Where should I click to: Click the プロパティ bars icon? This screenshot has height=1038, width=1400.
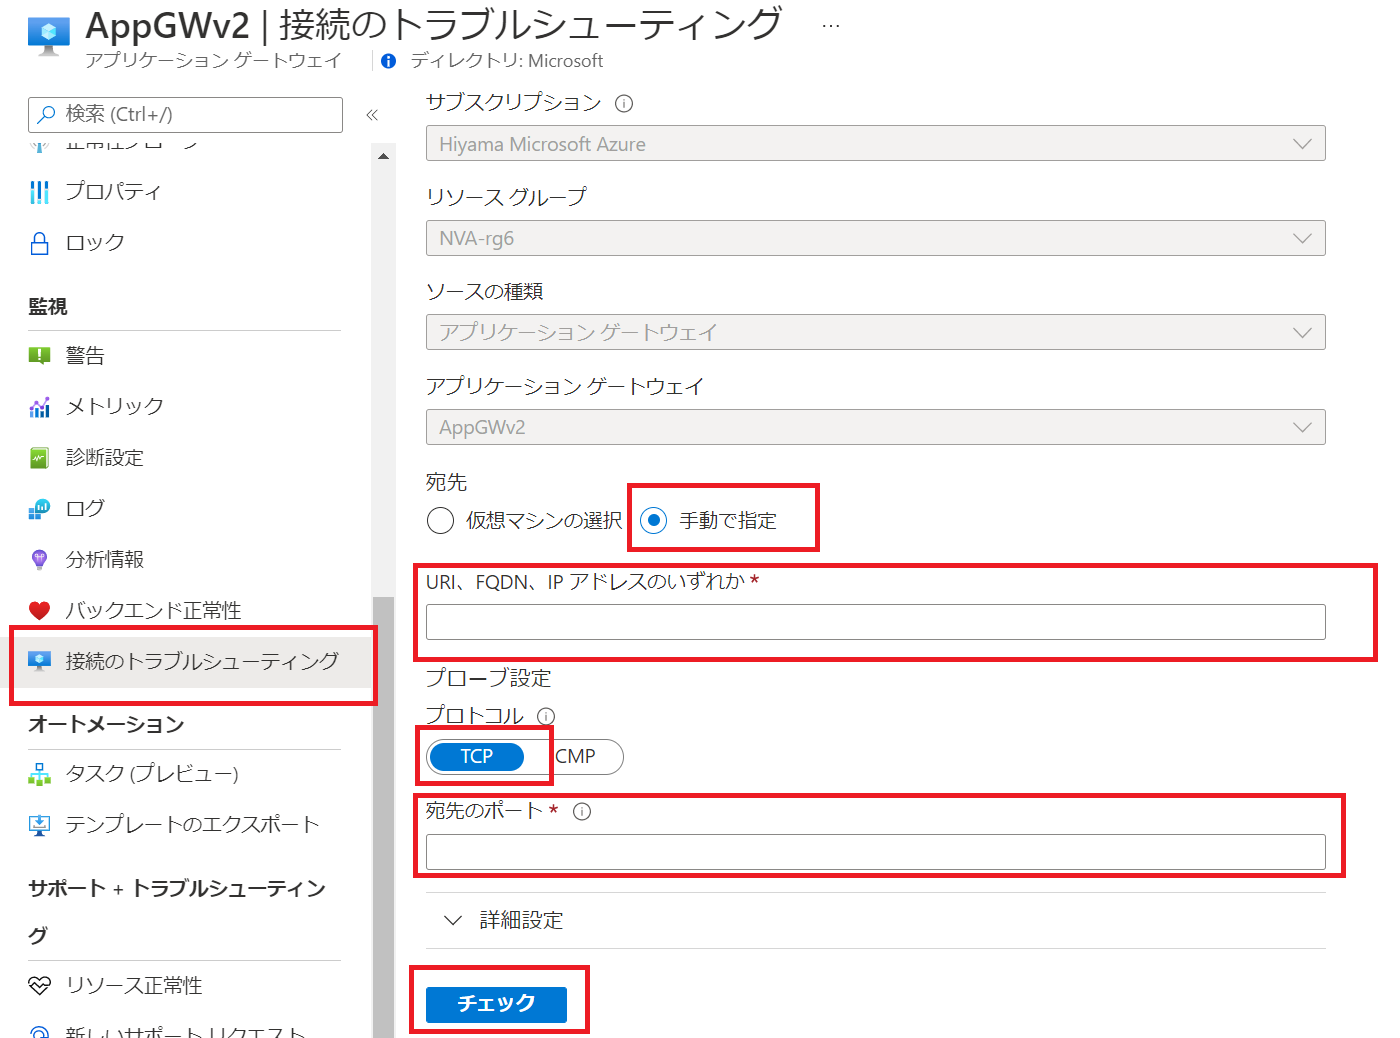[40, 192]
